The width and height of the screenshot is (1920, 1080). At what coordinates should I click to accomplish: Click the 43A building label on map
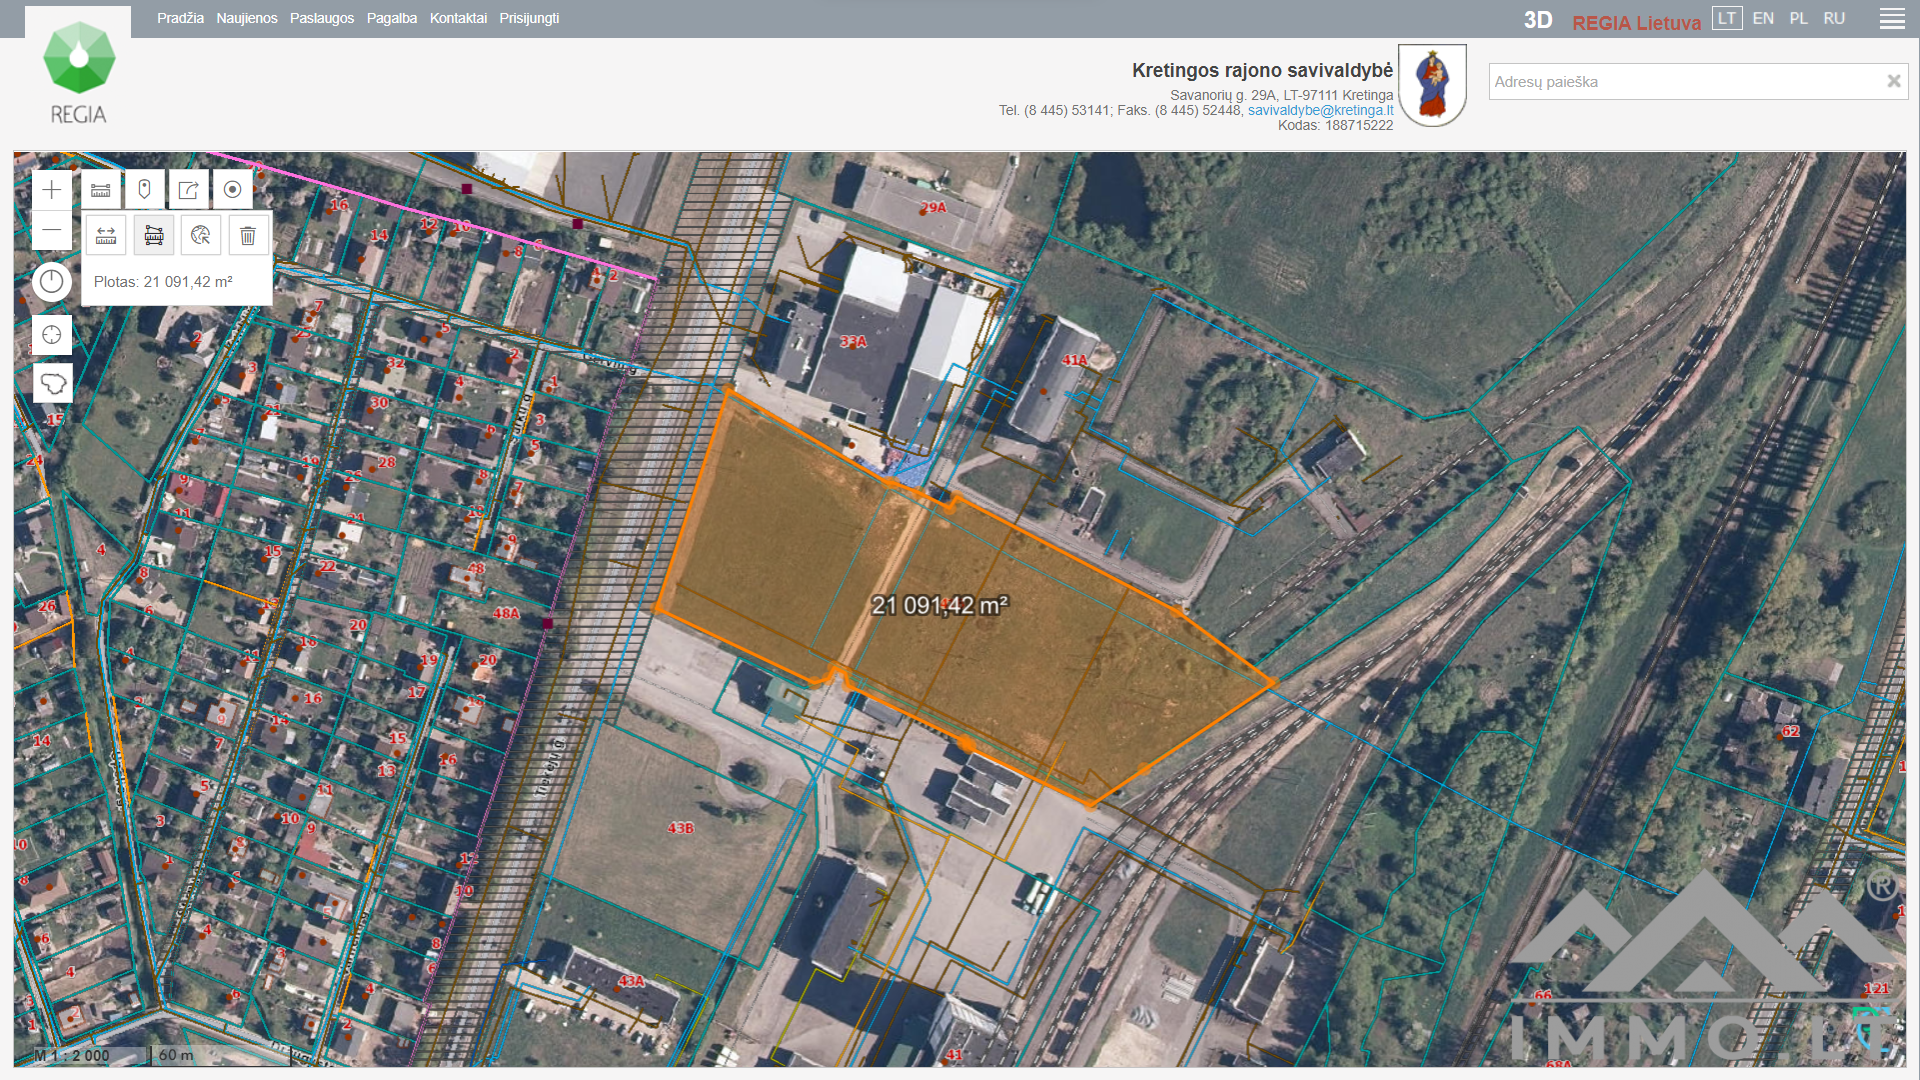[x=631, y=981]
